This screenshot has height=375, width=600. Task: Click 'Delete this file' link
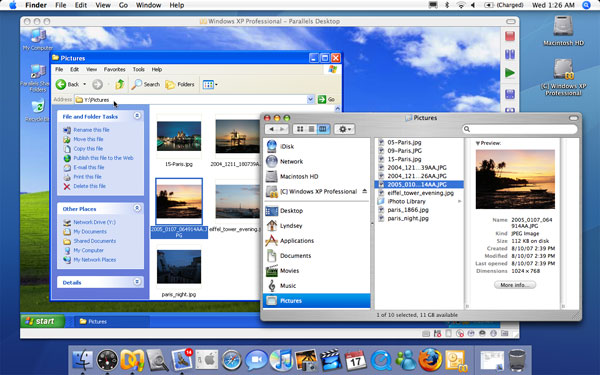click(89, 186)
